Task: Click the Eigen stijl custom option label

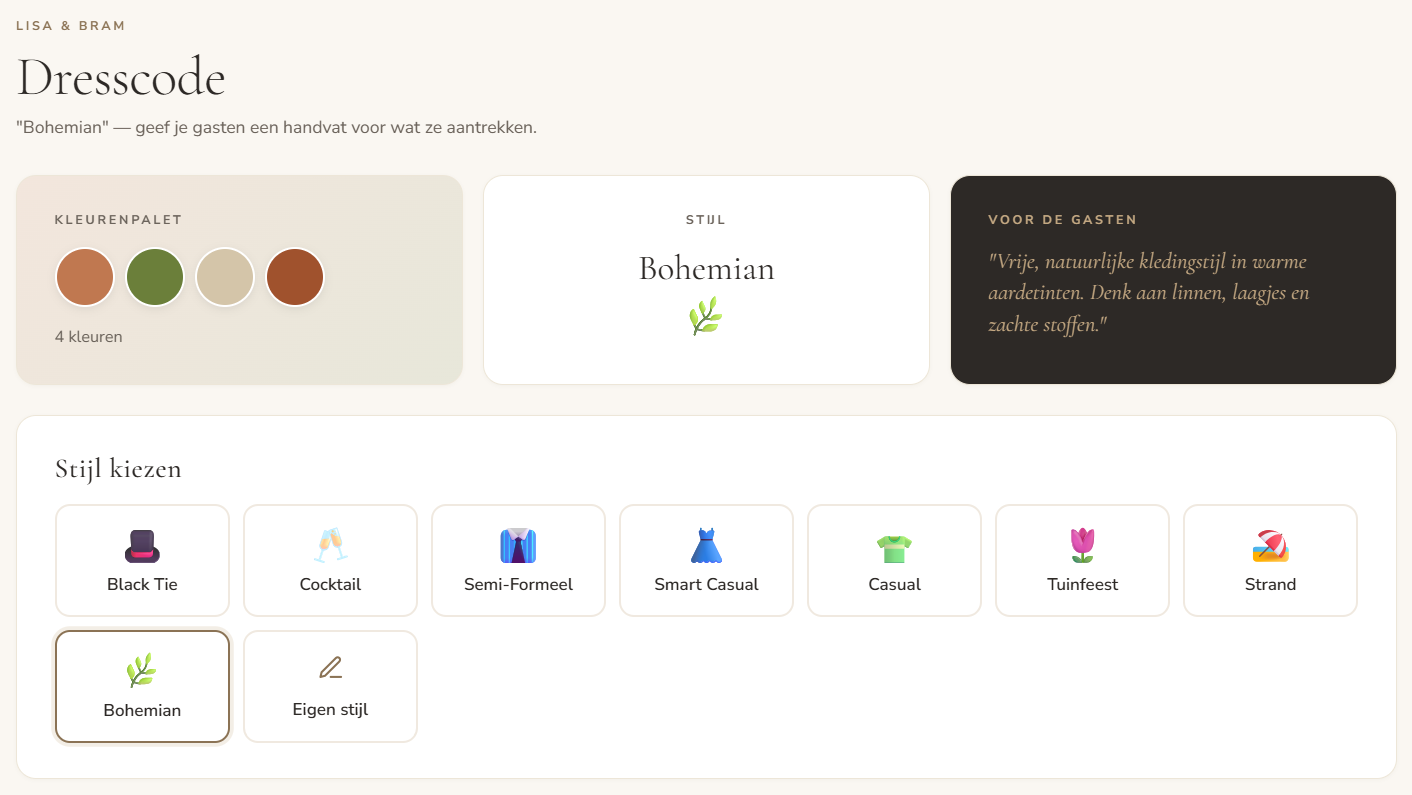Action: 330,710
